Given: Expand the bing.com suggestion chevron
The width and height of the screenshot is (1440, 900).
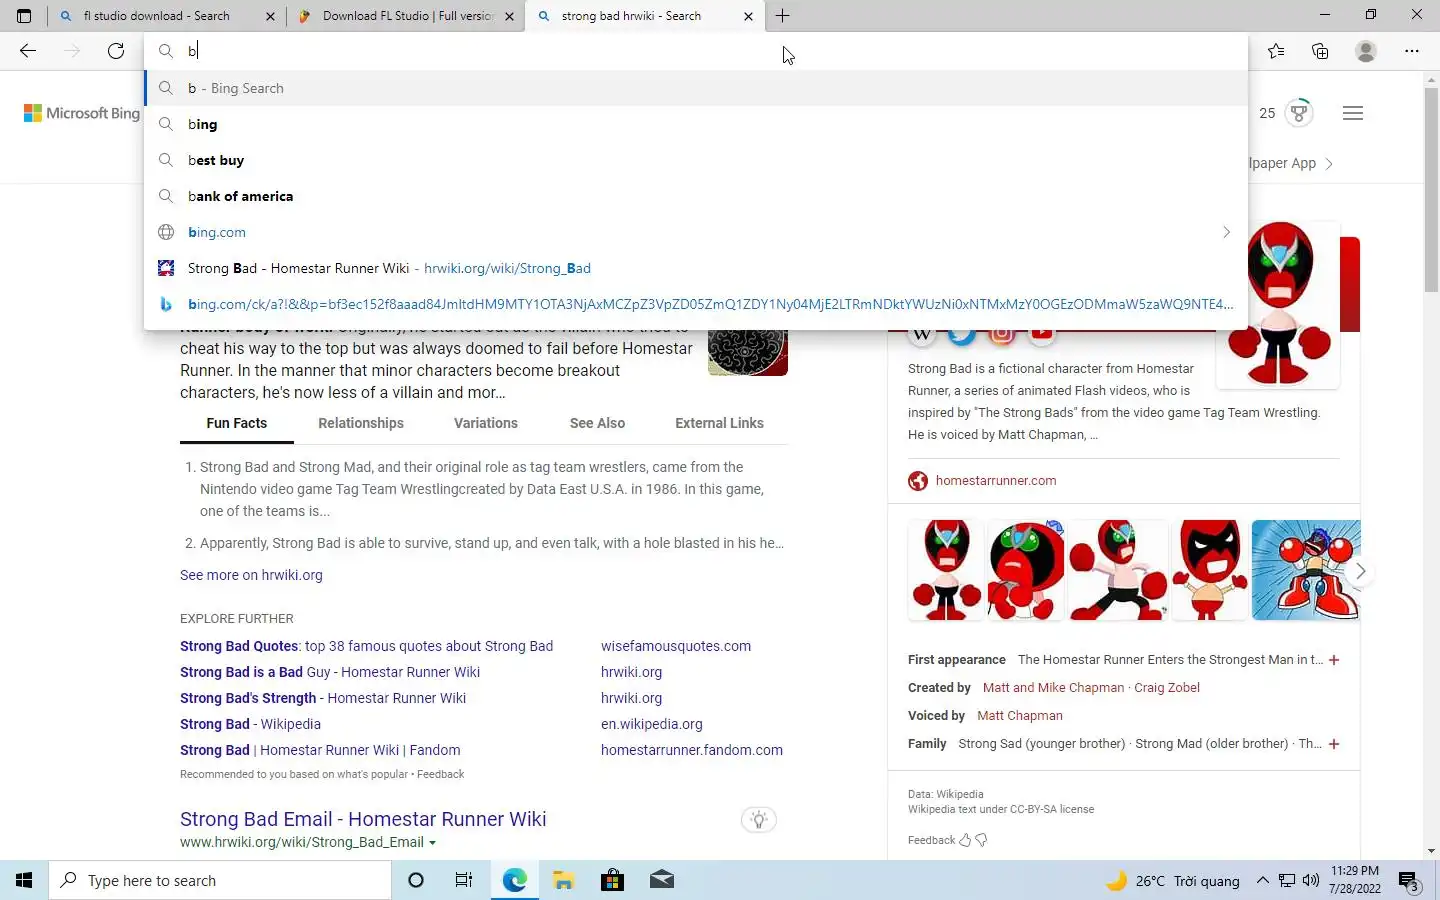Looking at the screenshot, I should [1226, 232].
